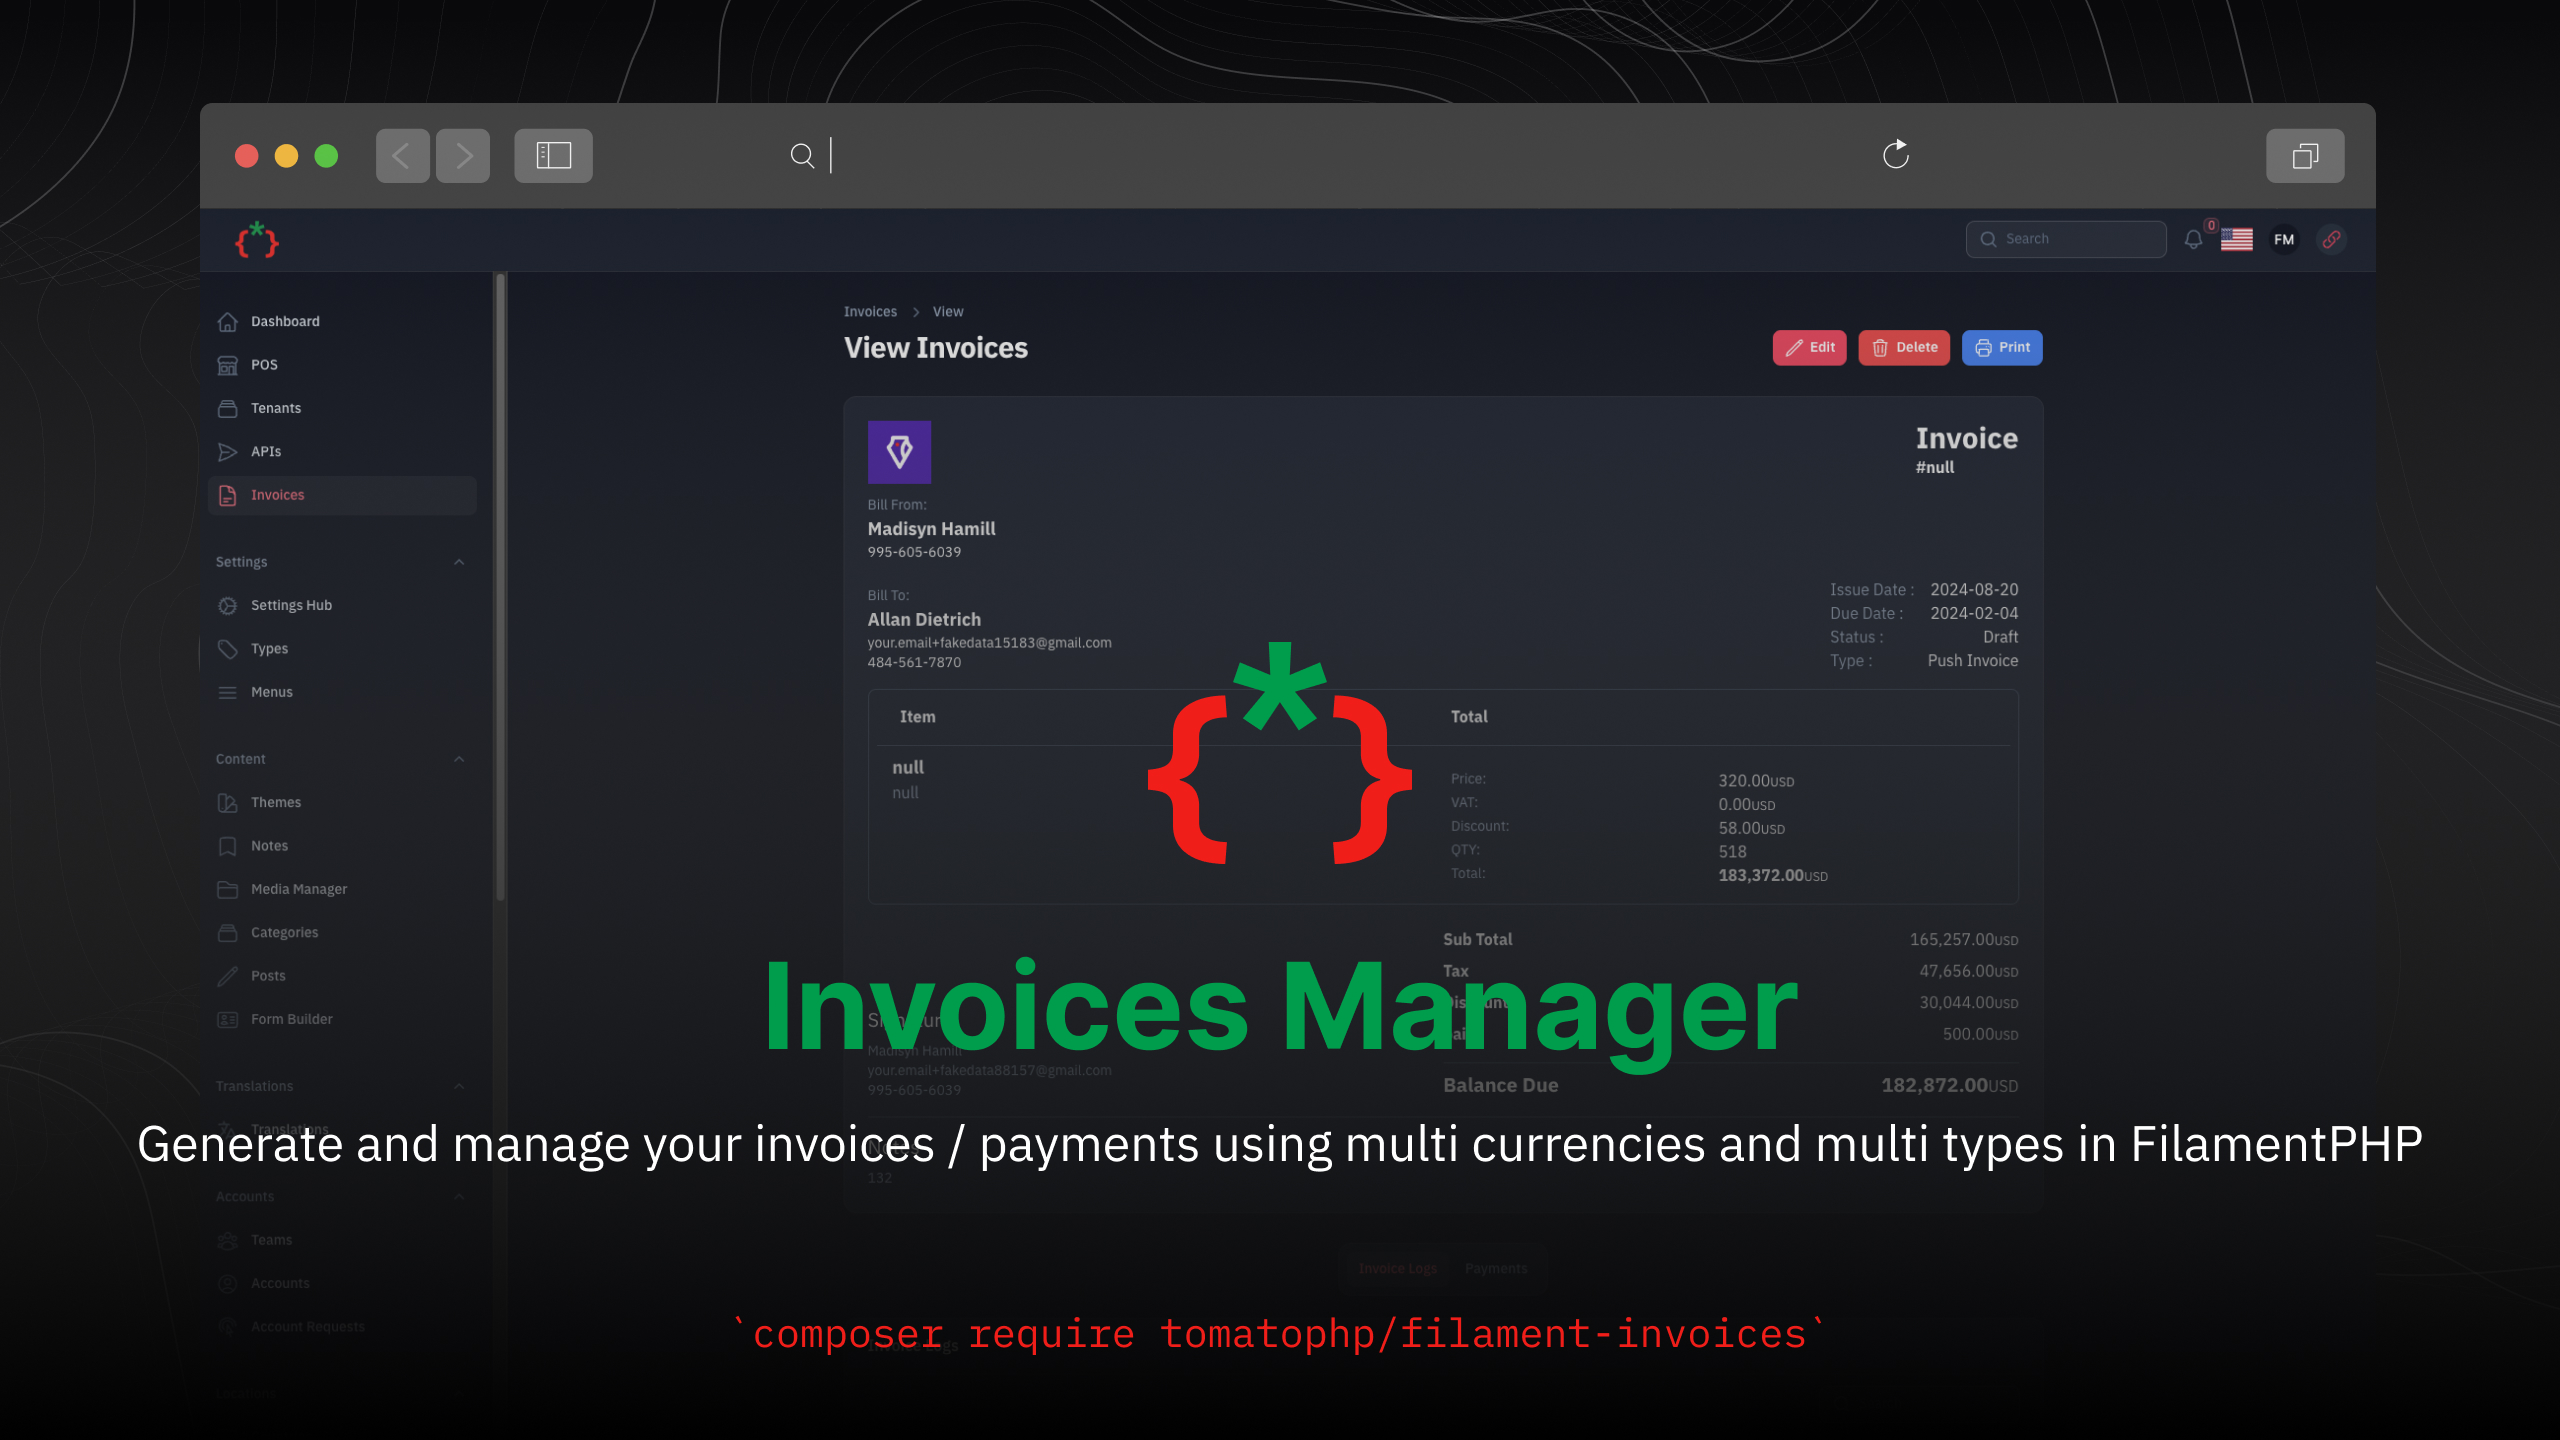Click the Form Builder sidebar icon
The height and width of the screenshot is (1440, 2560).
227,1018
